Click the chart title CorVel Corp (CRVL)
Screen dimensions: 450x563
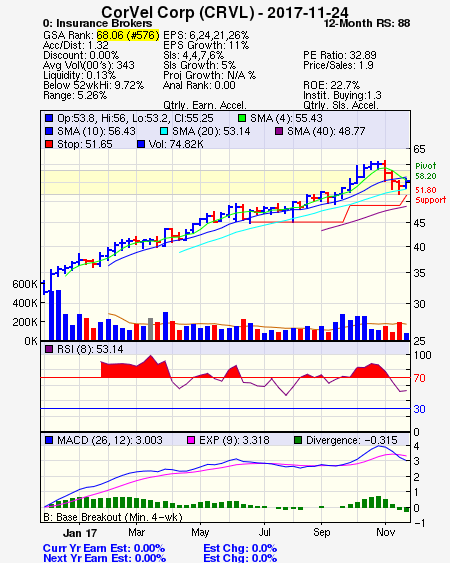178,12
